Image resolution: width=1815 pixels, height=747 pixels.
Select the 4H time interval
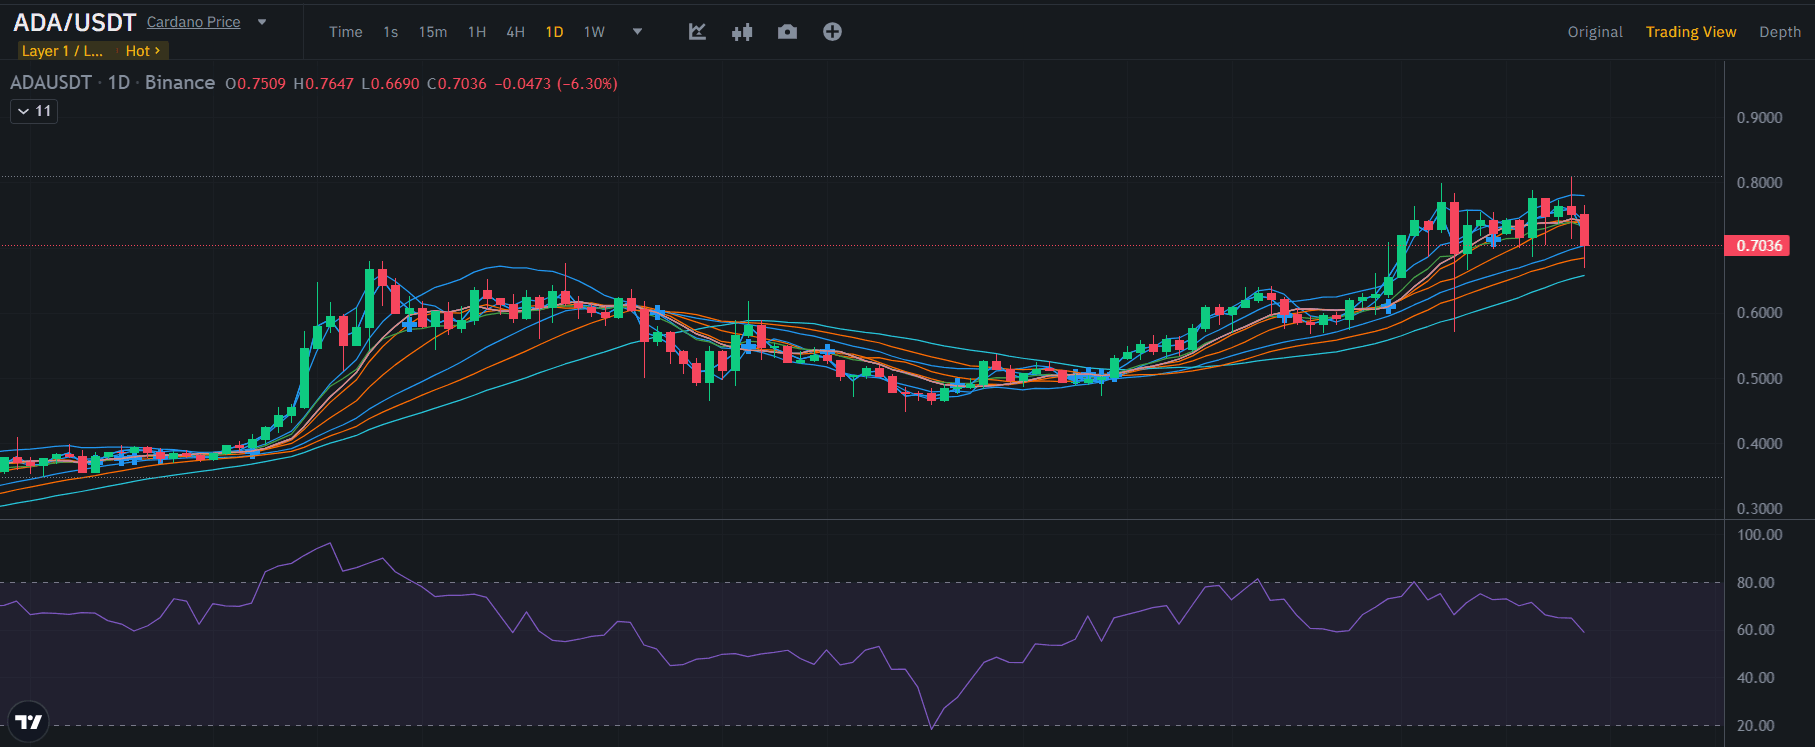[x=515, y=32]
